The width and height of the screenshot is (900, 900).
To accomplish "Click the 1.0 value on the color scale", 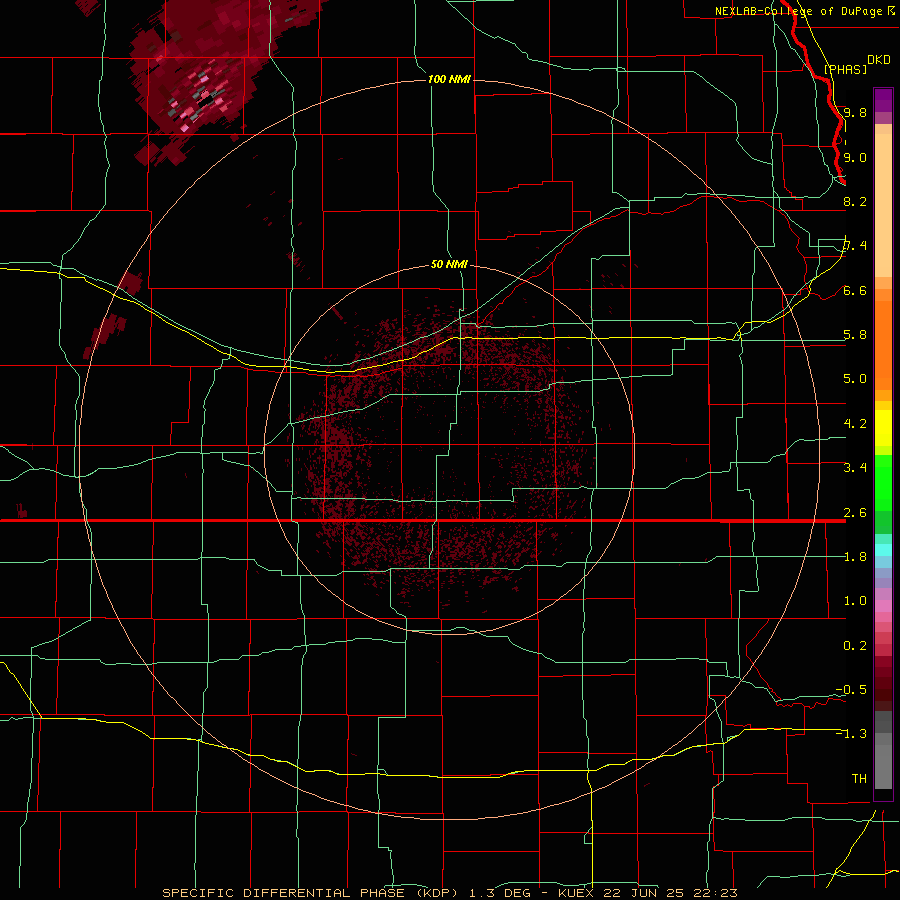I will [855, 600].
